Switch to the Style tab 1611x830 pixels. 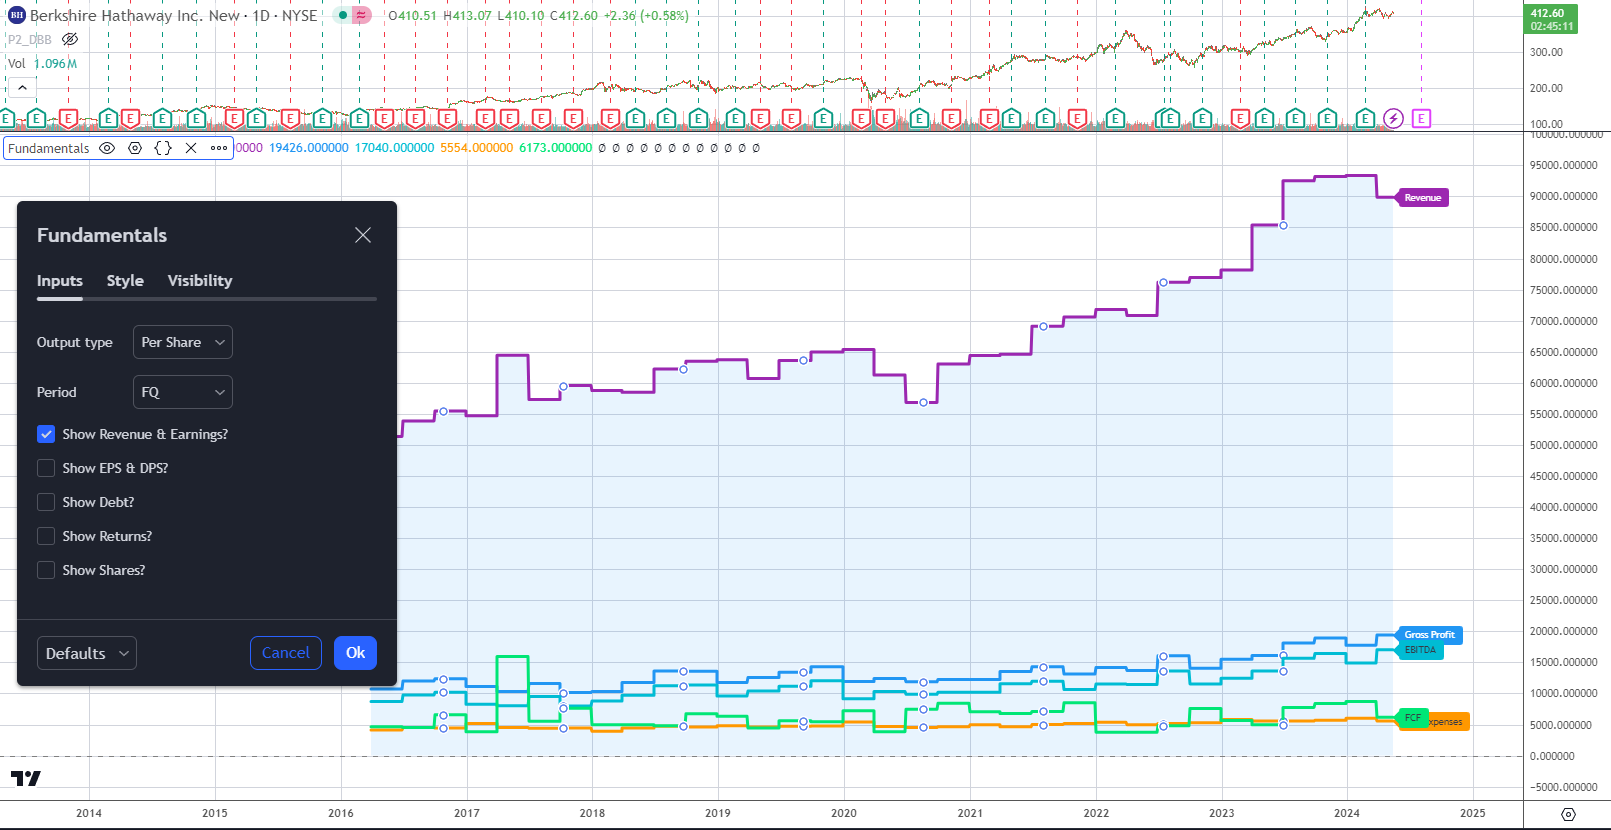(125, 281)
